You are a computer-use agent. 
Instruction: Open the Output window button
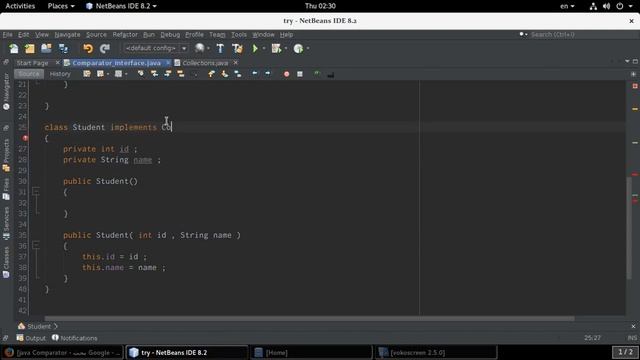pos(31,338)
